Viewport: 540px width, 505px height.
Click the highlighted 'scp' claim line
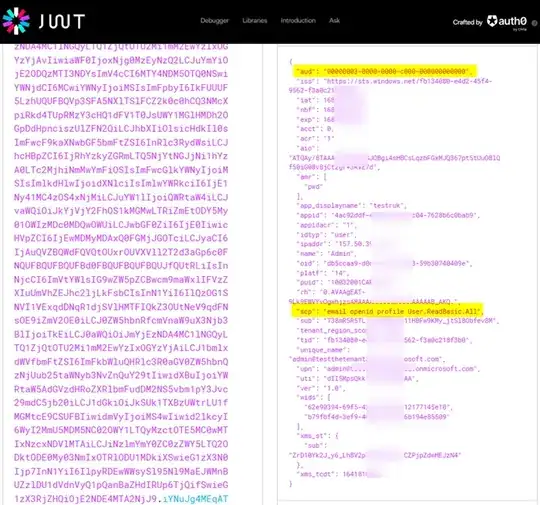(x=387, y=311)
